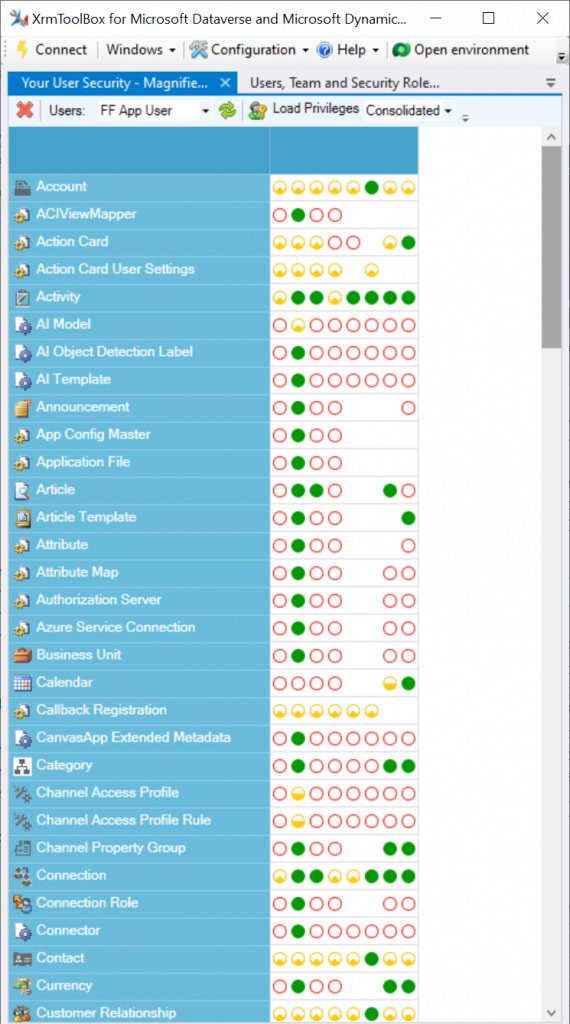Screen dimensions: 570x1024
Task: Click the Load Privileges key icon
Action: 258,110
